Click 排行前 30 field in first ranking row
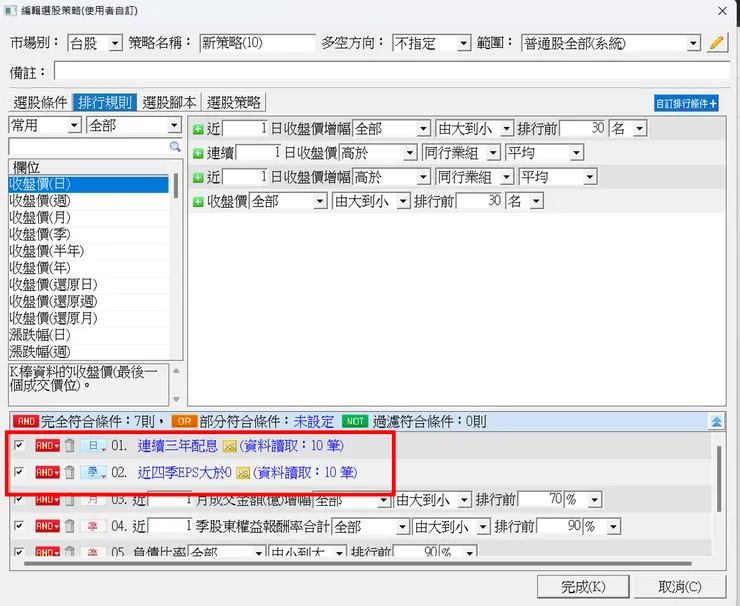The image size is (740, 606). (582, 128)
